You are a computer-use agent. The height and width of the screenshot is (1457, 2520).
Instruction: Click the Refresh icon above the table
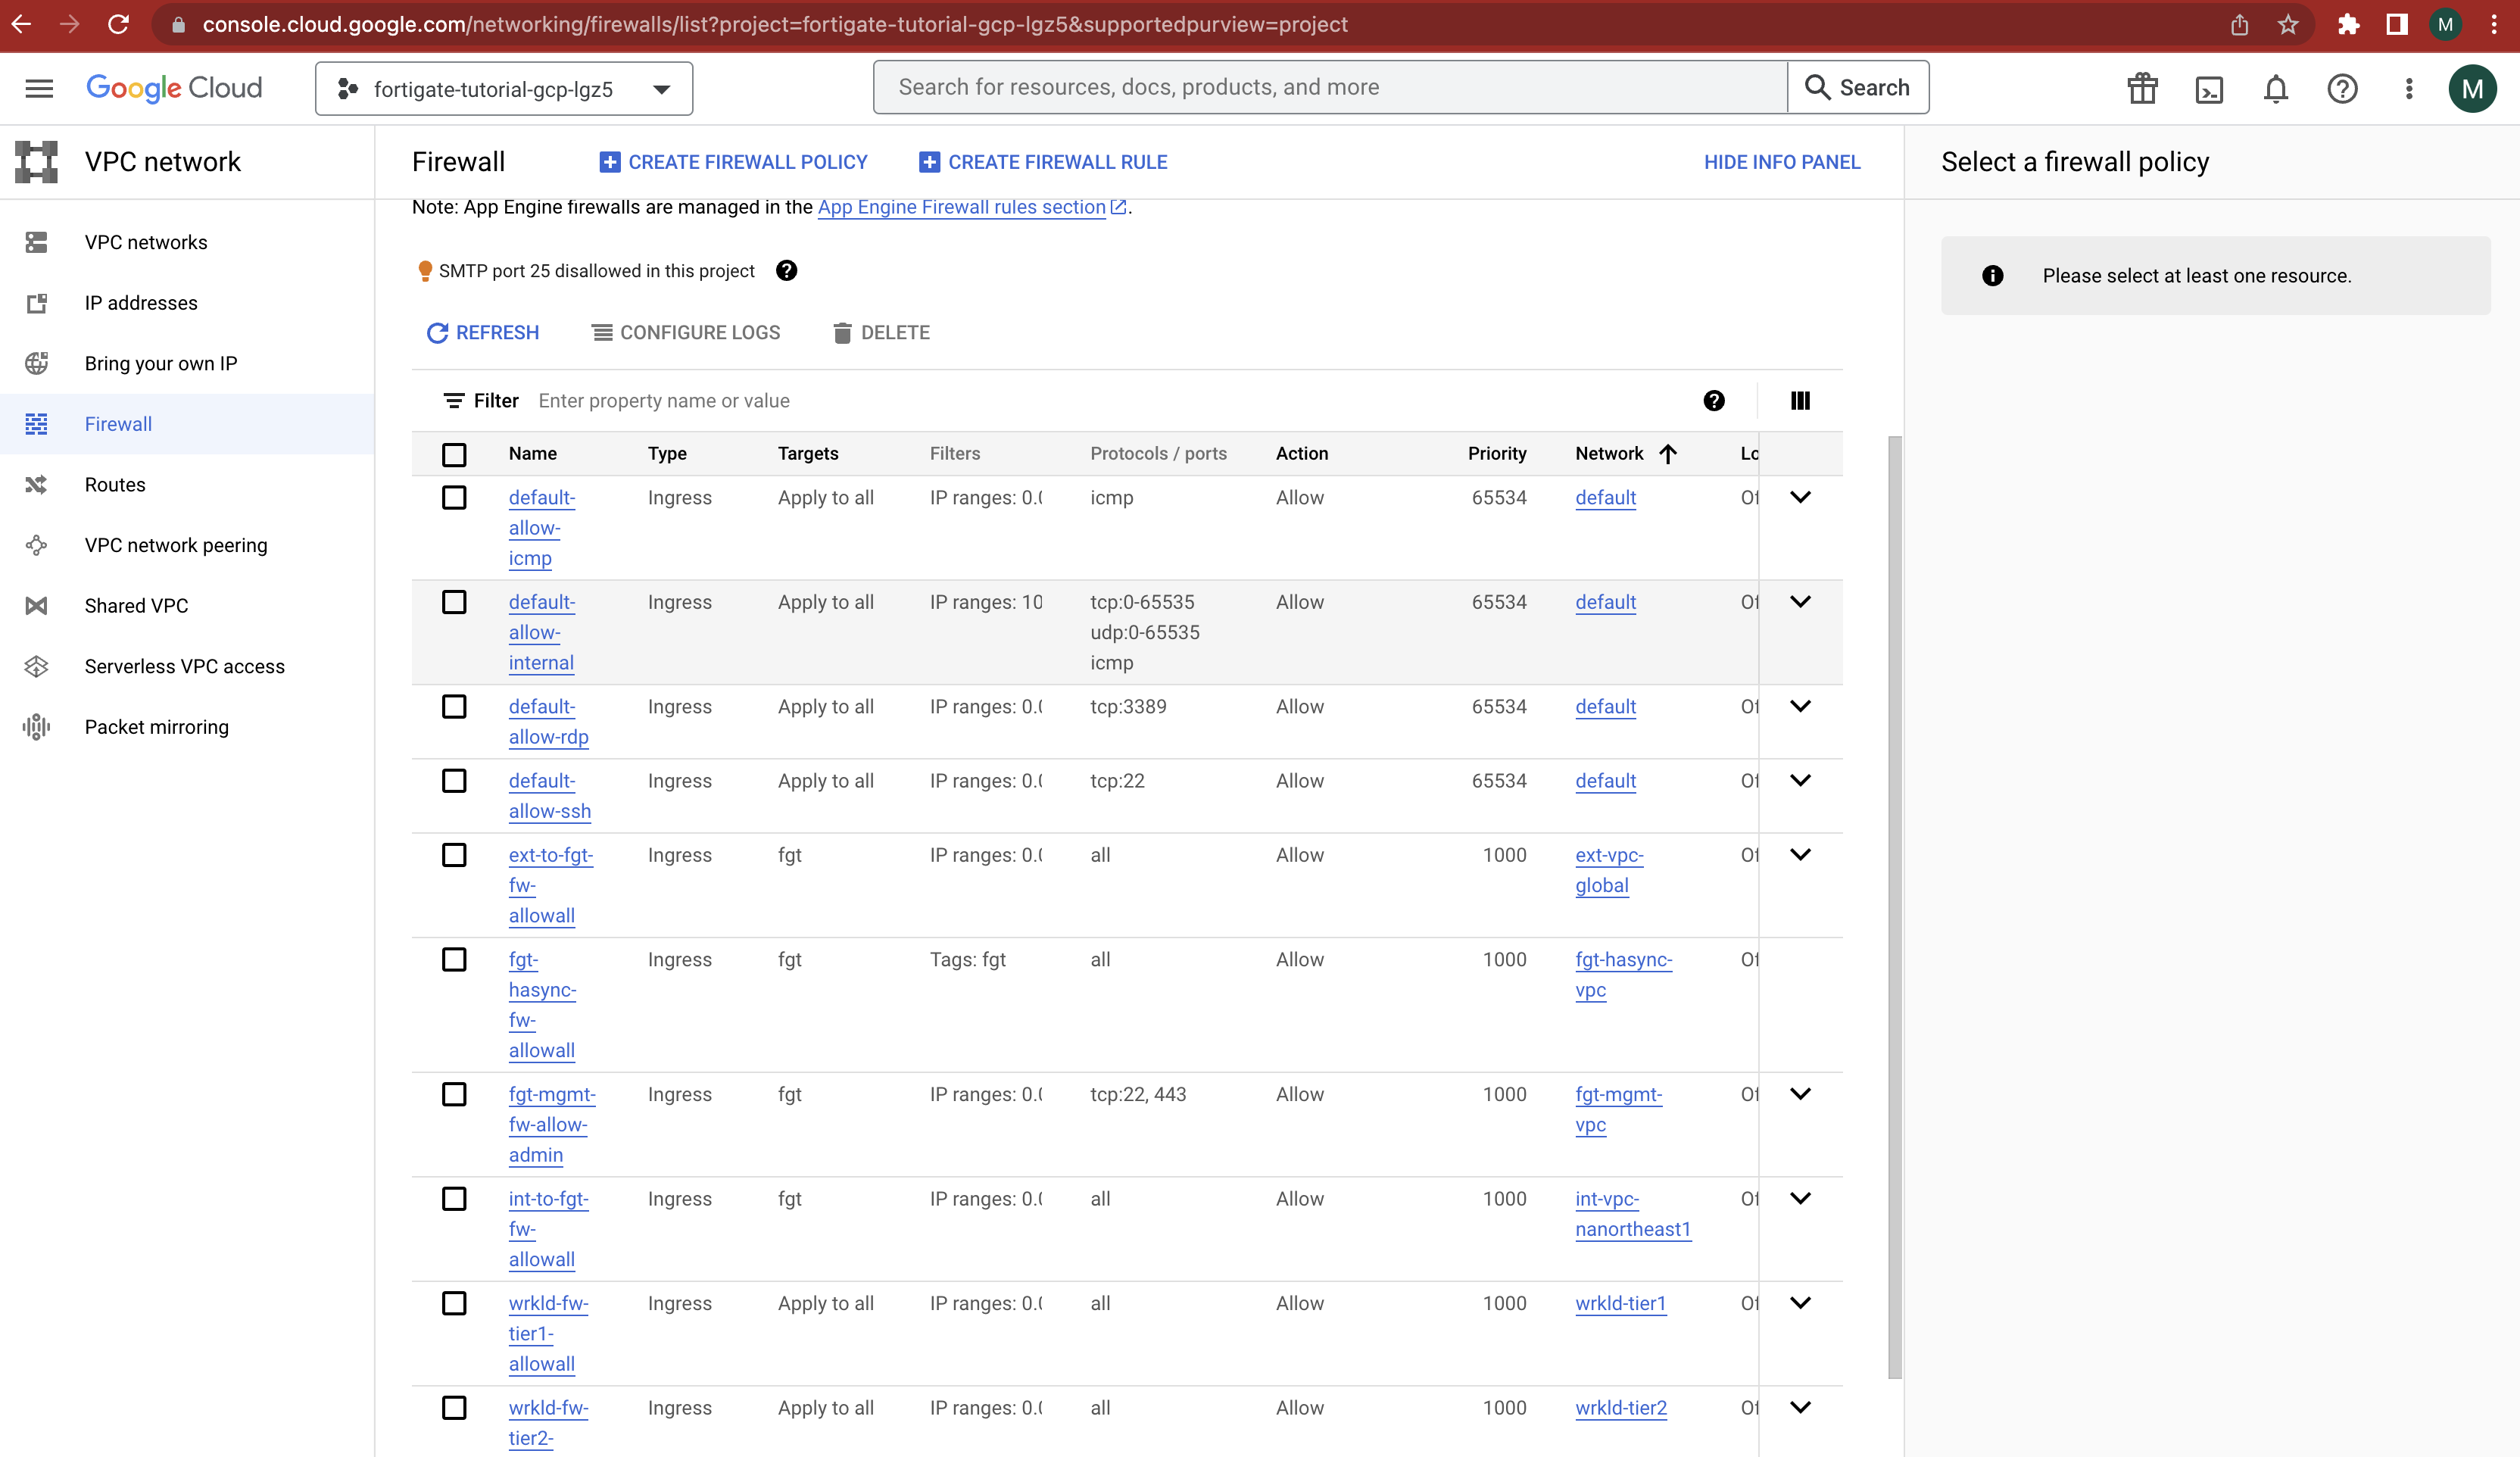[x=437, y=332]
